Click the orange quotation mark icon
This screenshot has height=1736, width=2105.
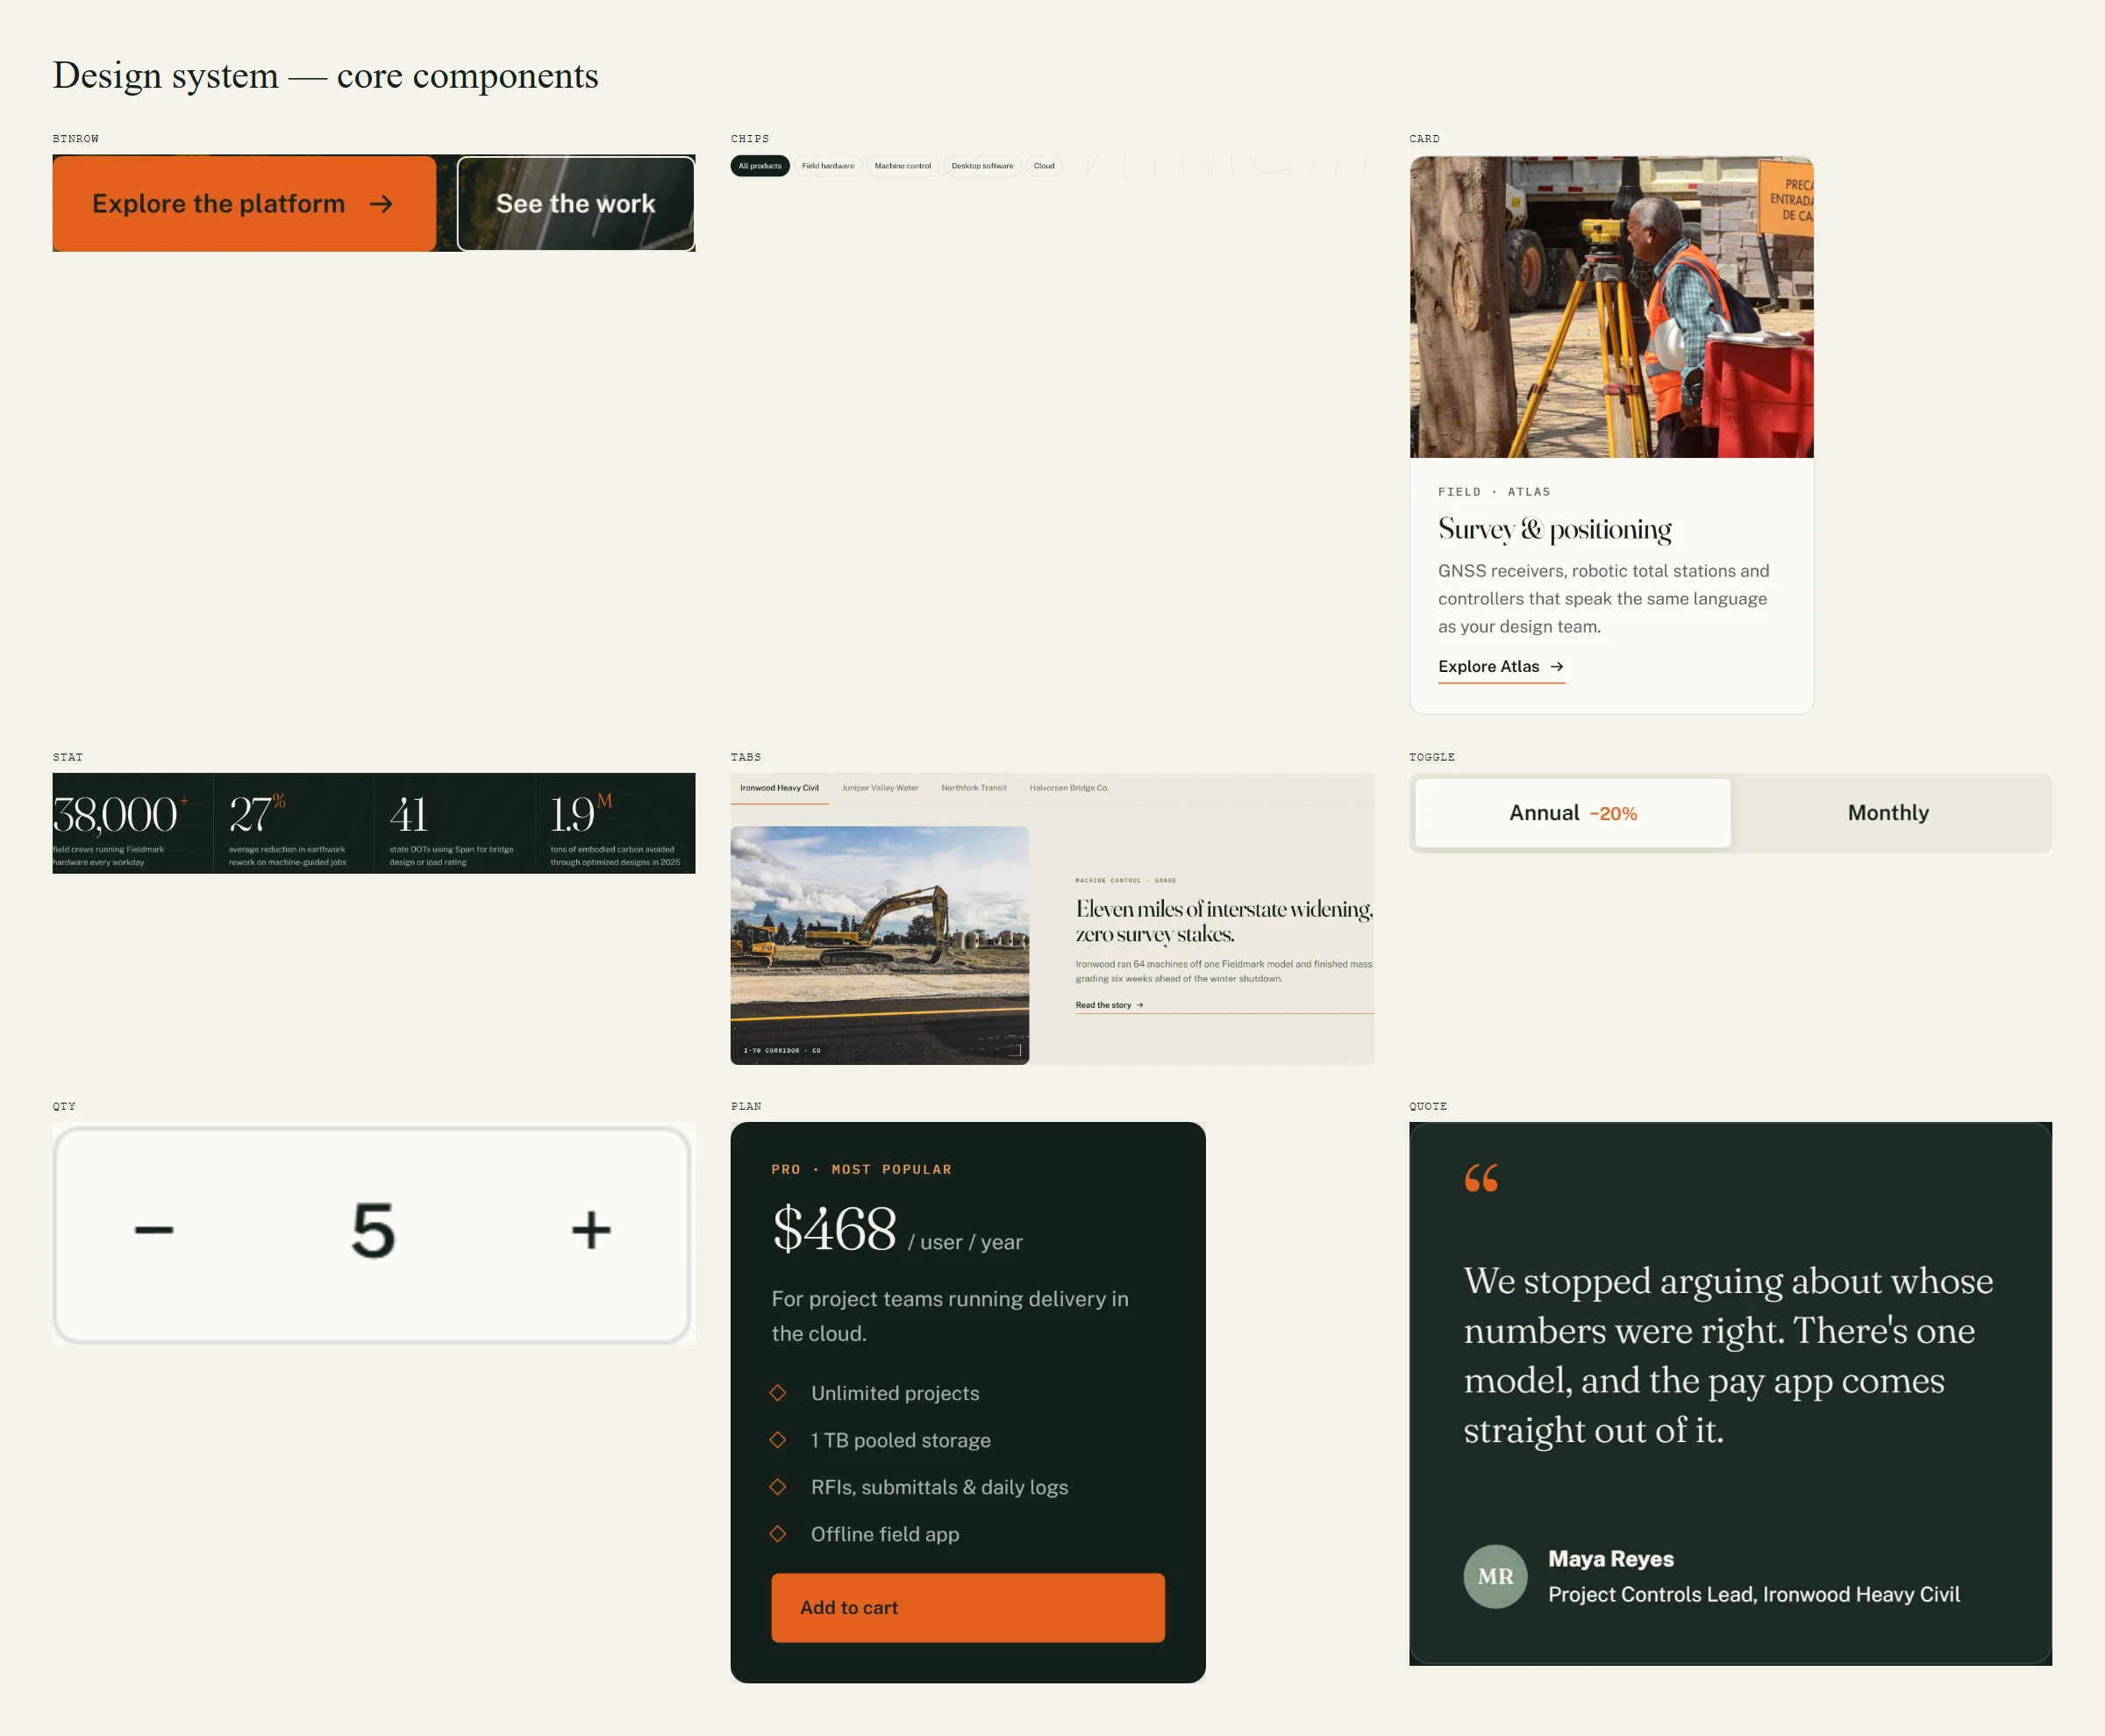pos(1481,1178)
